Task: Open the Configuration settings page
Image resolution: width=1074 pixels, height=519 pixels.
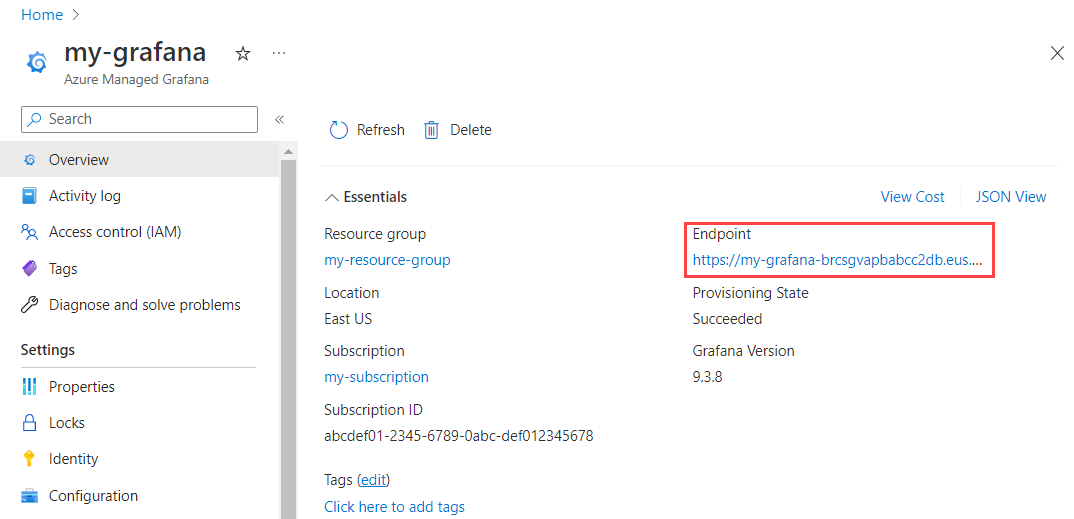Action: point(93,496)
